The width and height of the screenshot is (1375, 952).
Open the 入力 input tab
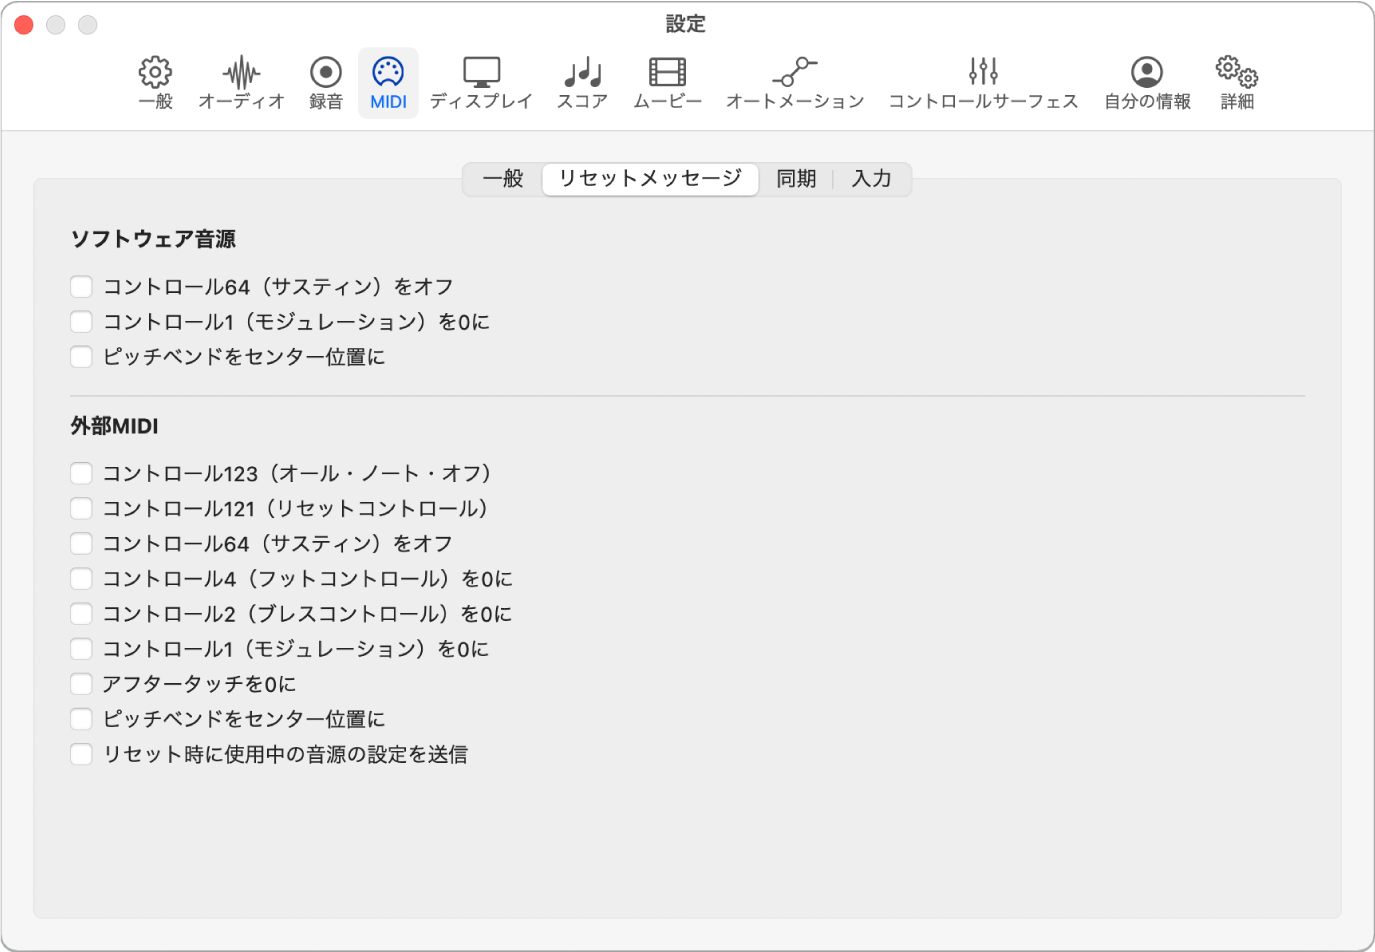(871, 179)
